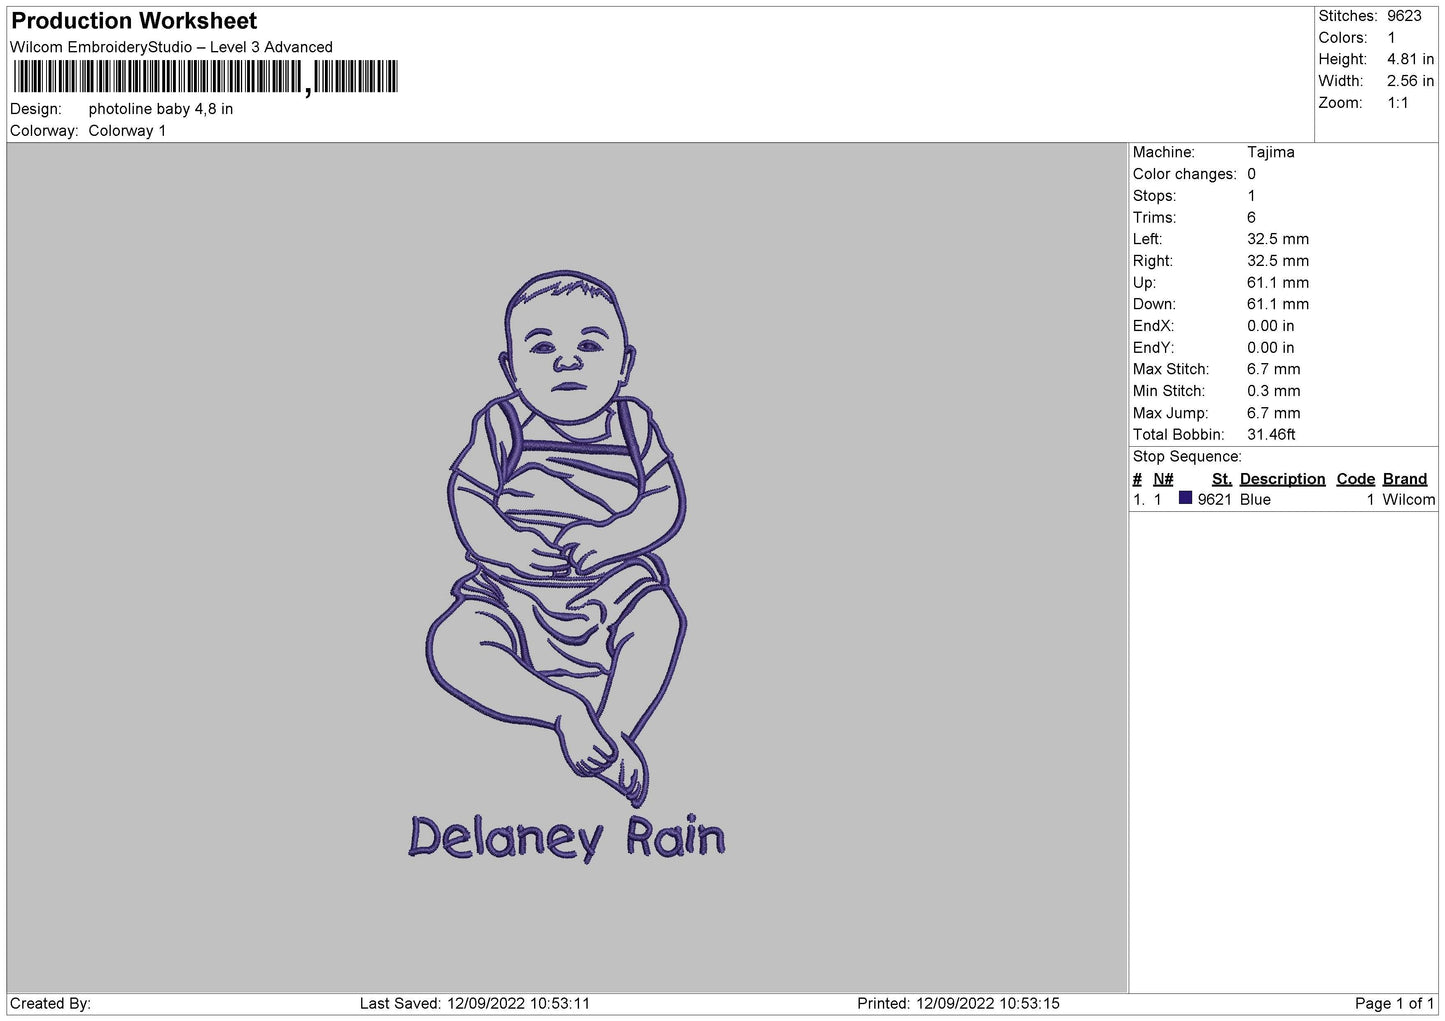Select the Width value 2.56 in
The image size is (1445, 1021).
pos(1410,81)
